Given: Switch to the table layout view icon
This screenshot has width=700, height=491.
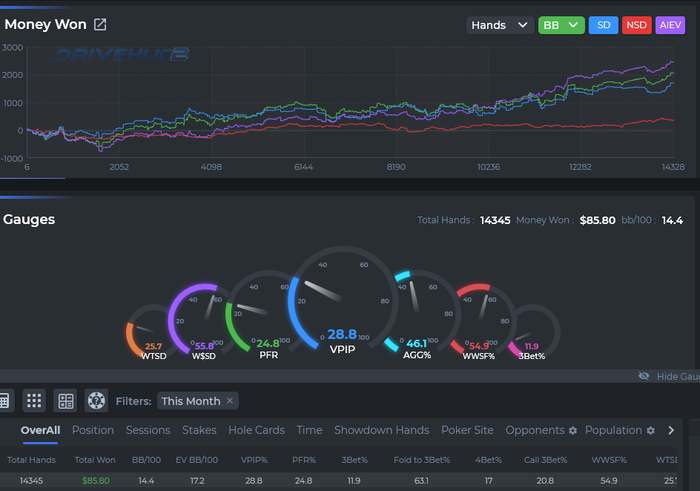Looking at the screenshot, I should [x=66, y=400].
